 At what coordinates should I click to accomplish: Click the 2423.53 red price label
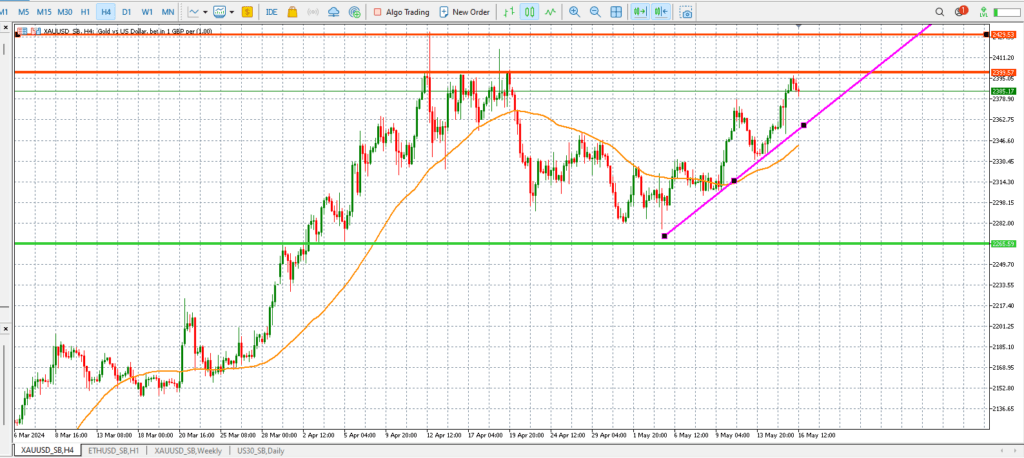1002,34
